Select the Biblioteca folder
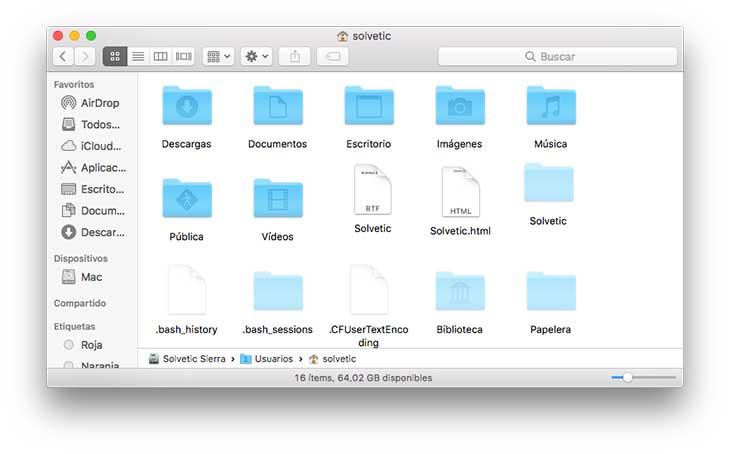Screen dimensions: 730x454 pyautogui.click(x=460, y=291)
